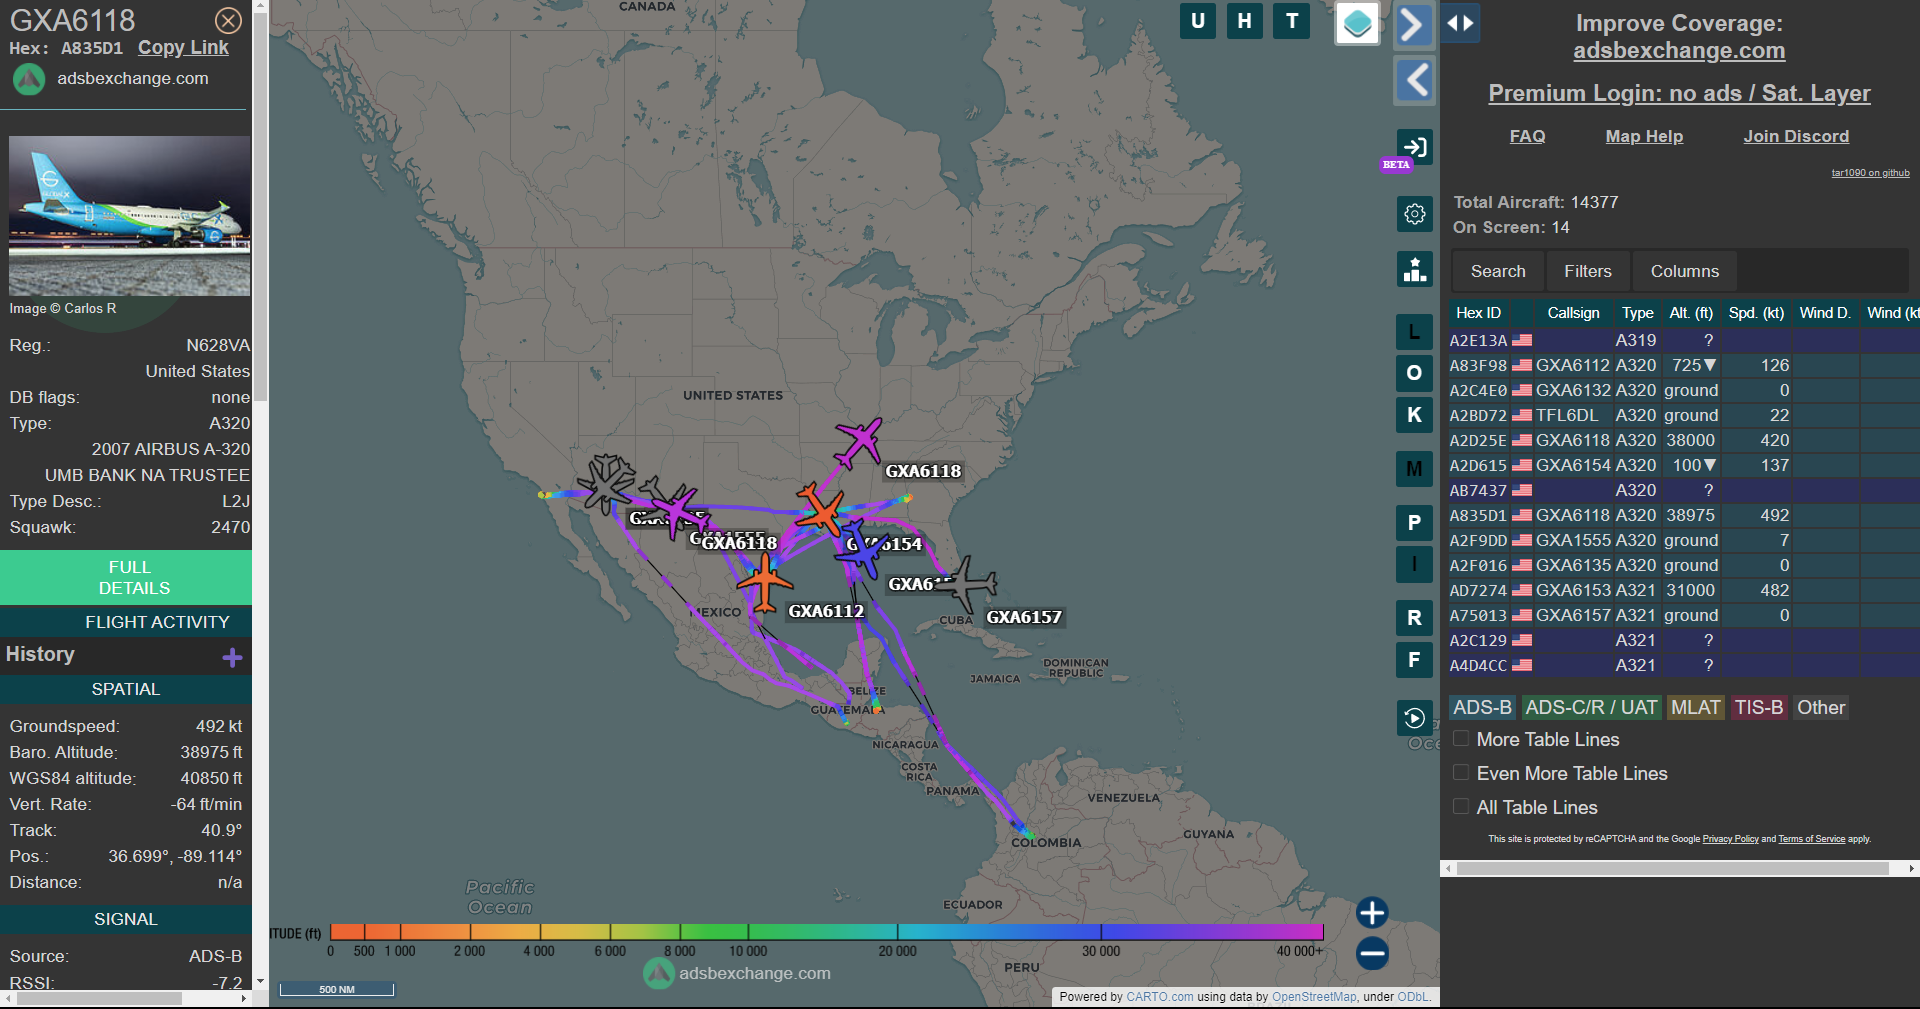The width and height of the screenshot is (1920, 1009).
Task: Open the map layer selector icon
Action: tap(1357, 24)
